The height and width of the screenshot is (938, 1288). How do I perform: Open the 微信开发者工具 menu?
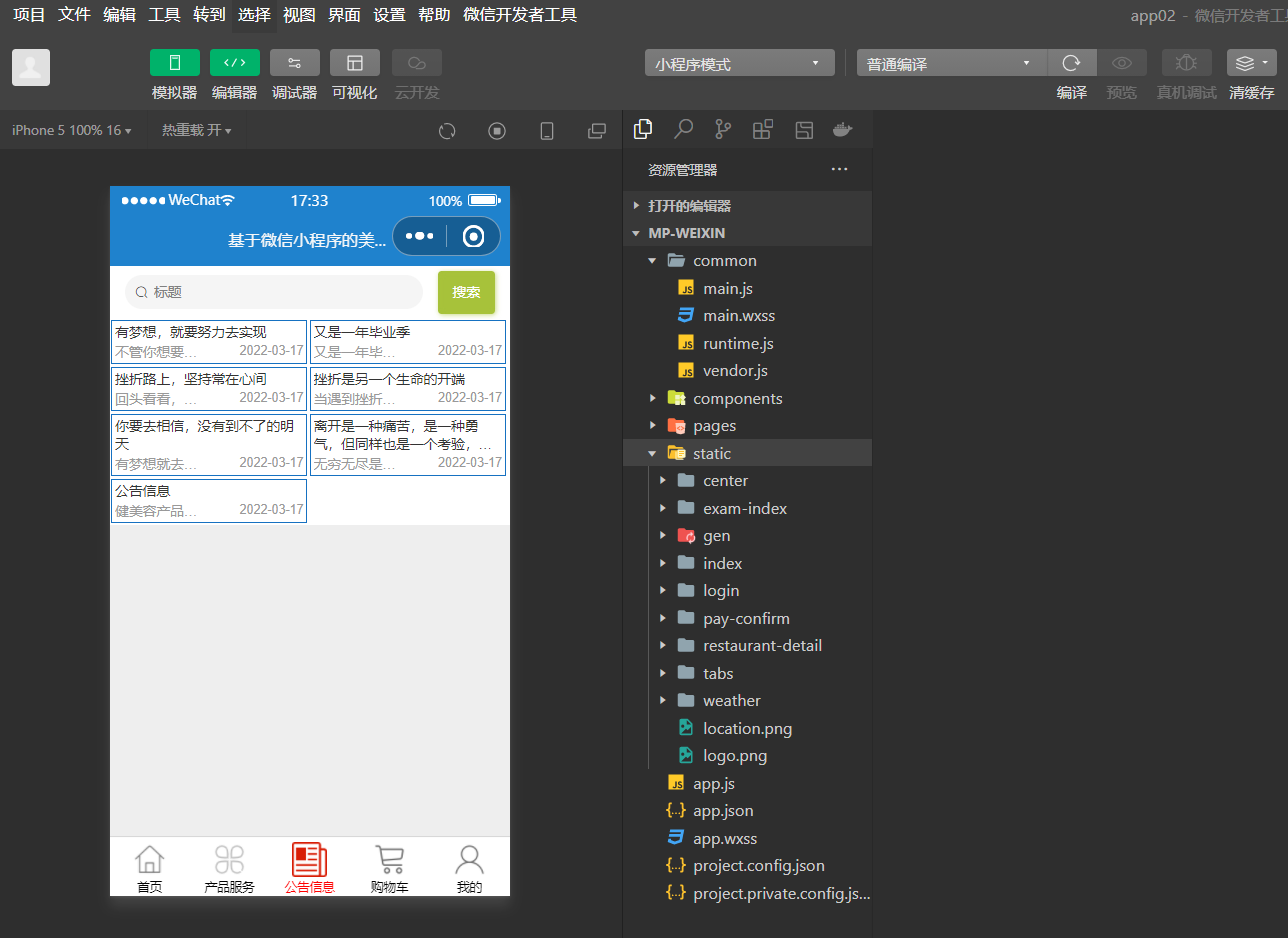[x=520, y=15]
